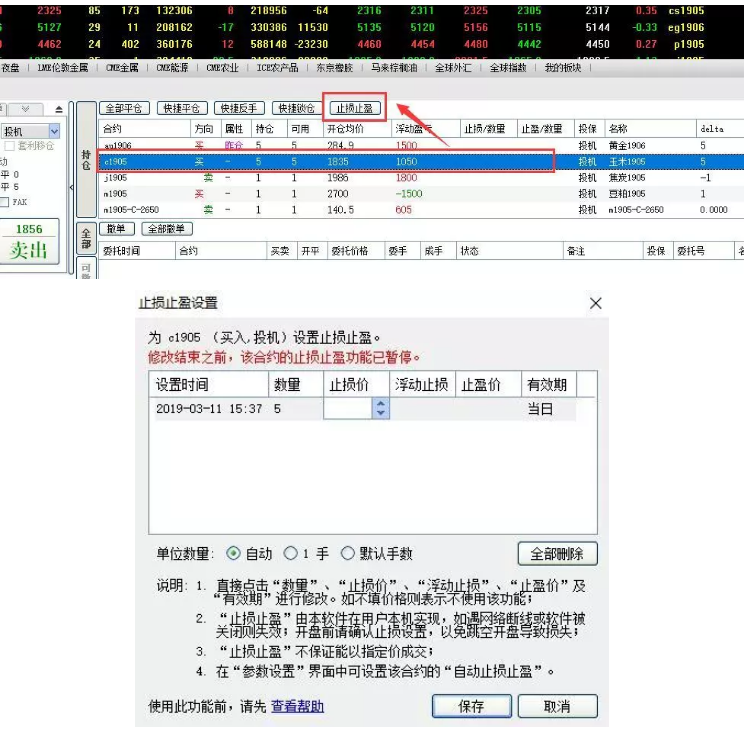Click the 1856 卖出 sell button

click(29, 241)
